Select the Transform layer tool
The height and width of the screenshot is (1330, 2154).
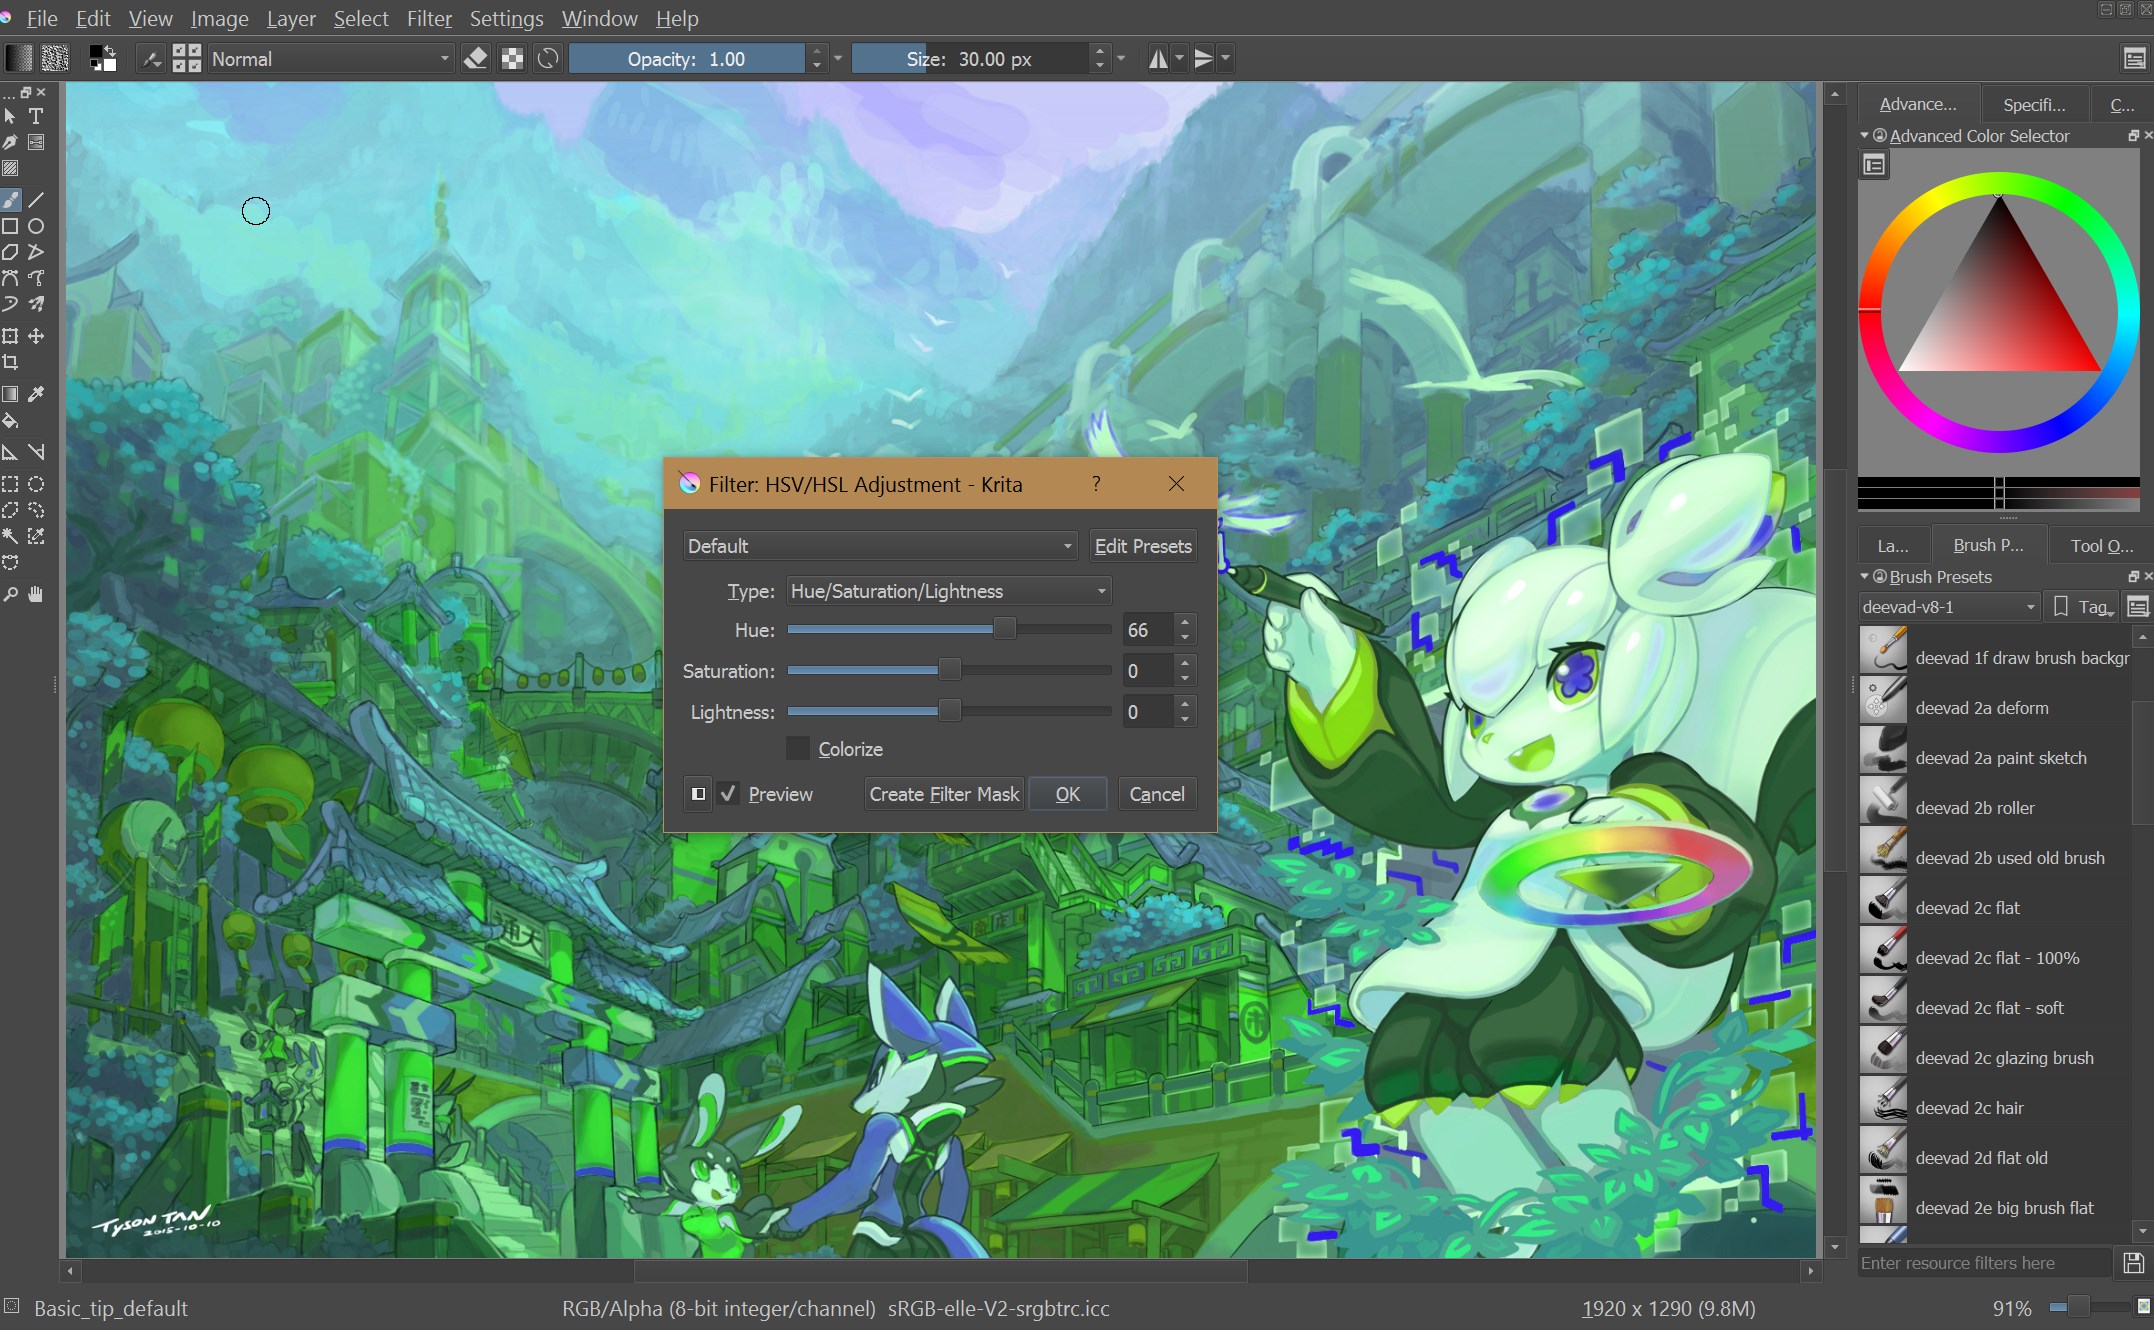(x=10, y=336)
